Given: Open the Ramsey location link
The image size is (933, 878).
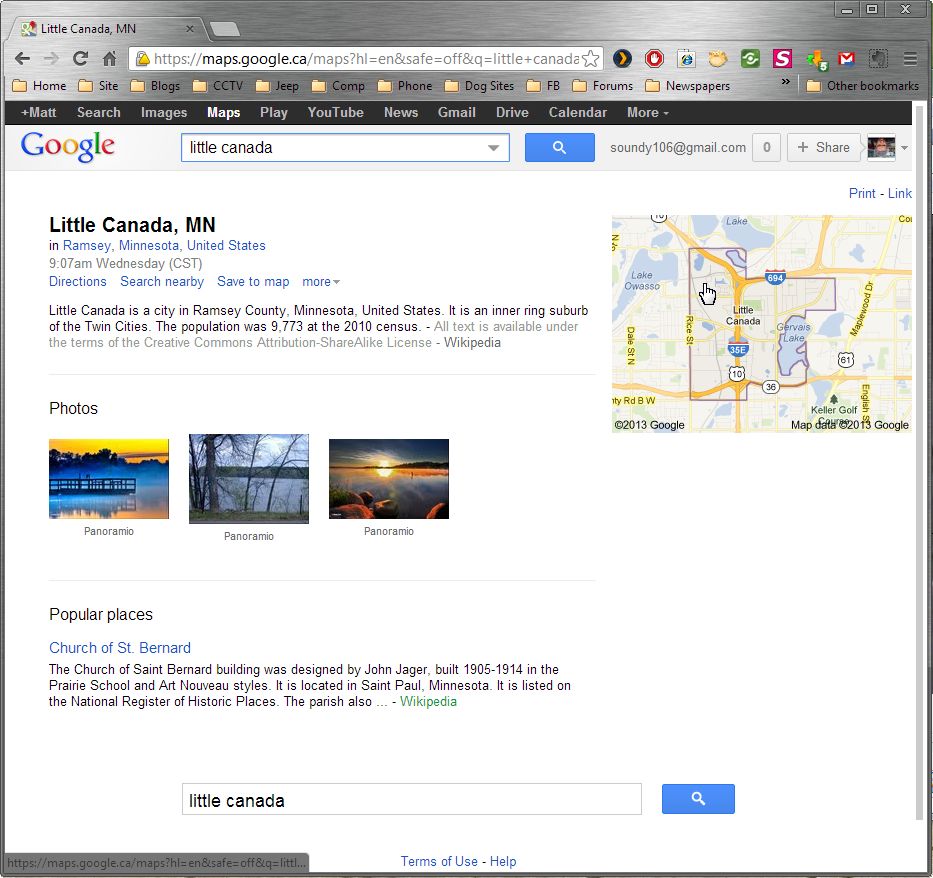Looking at the screenshot, I should [87, 245].
